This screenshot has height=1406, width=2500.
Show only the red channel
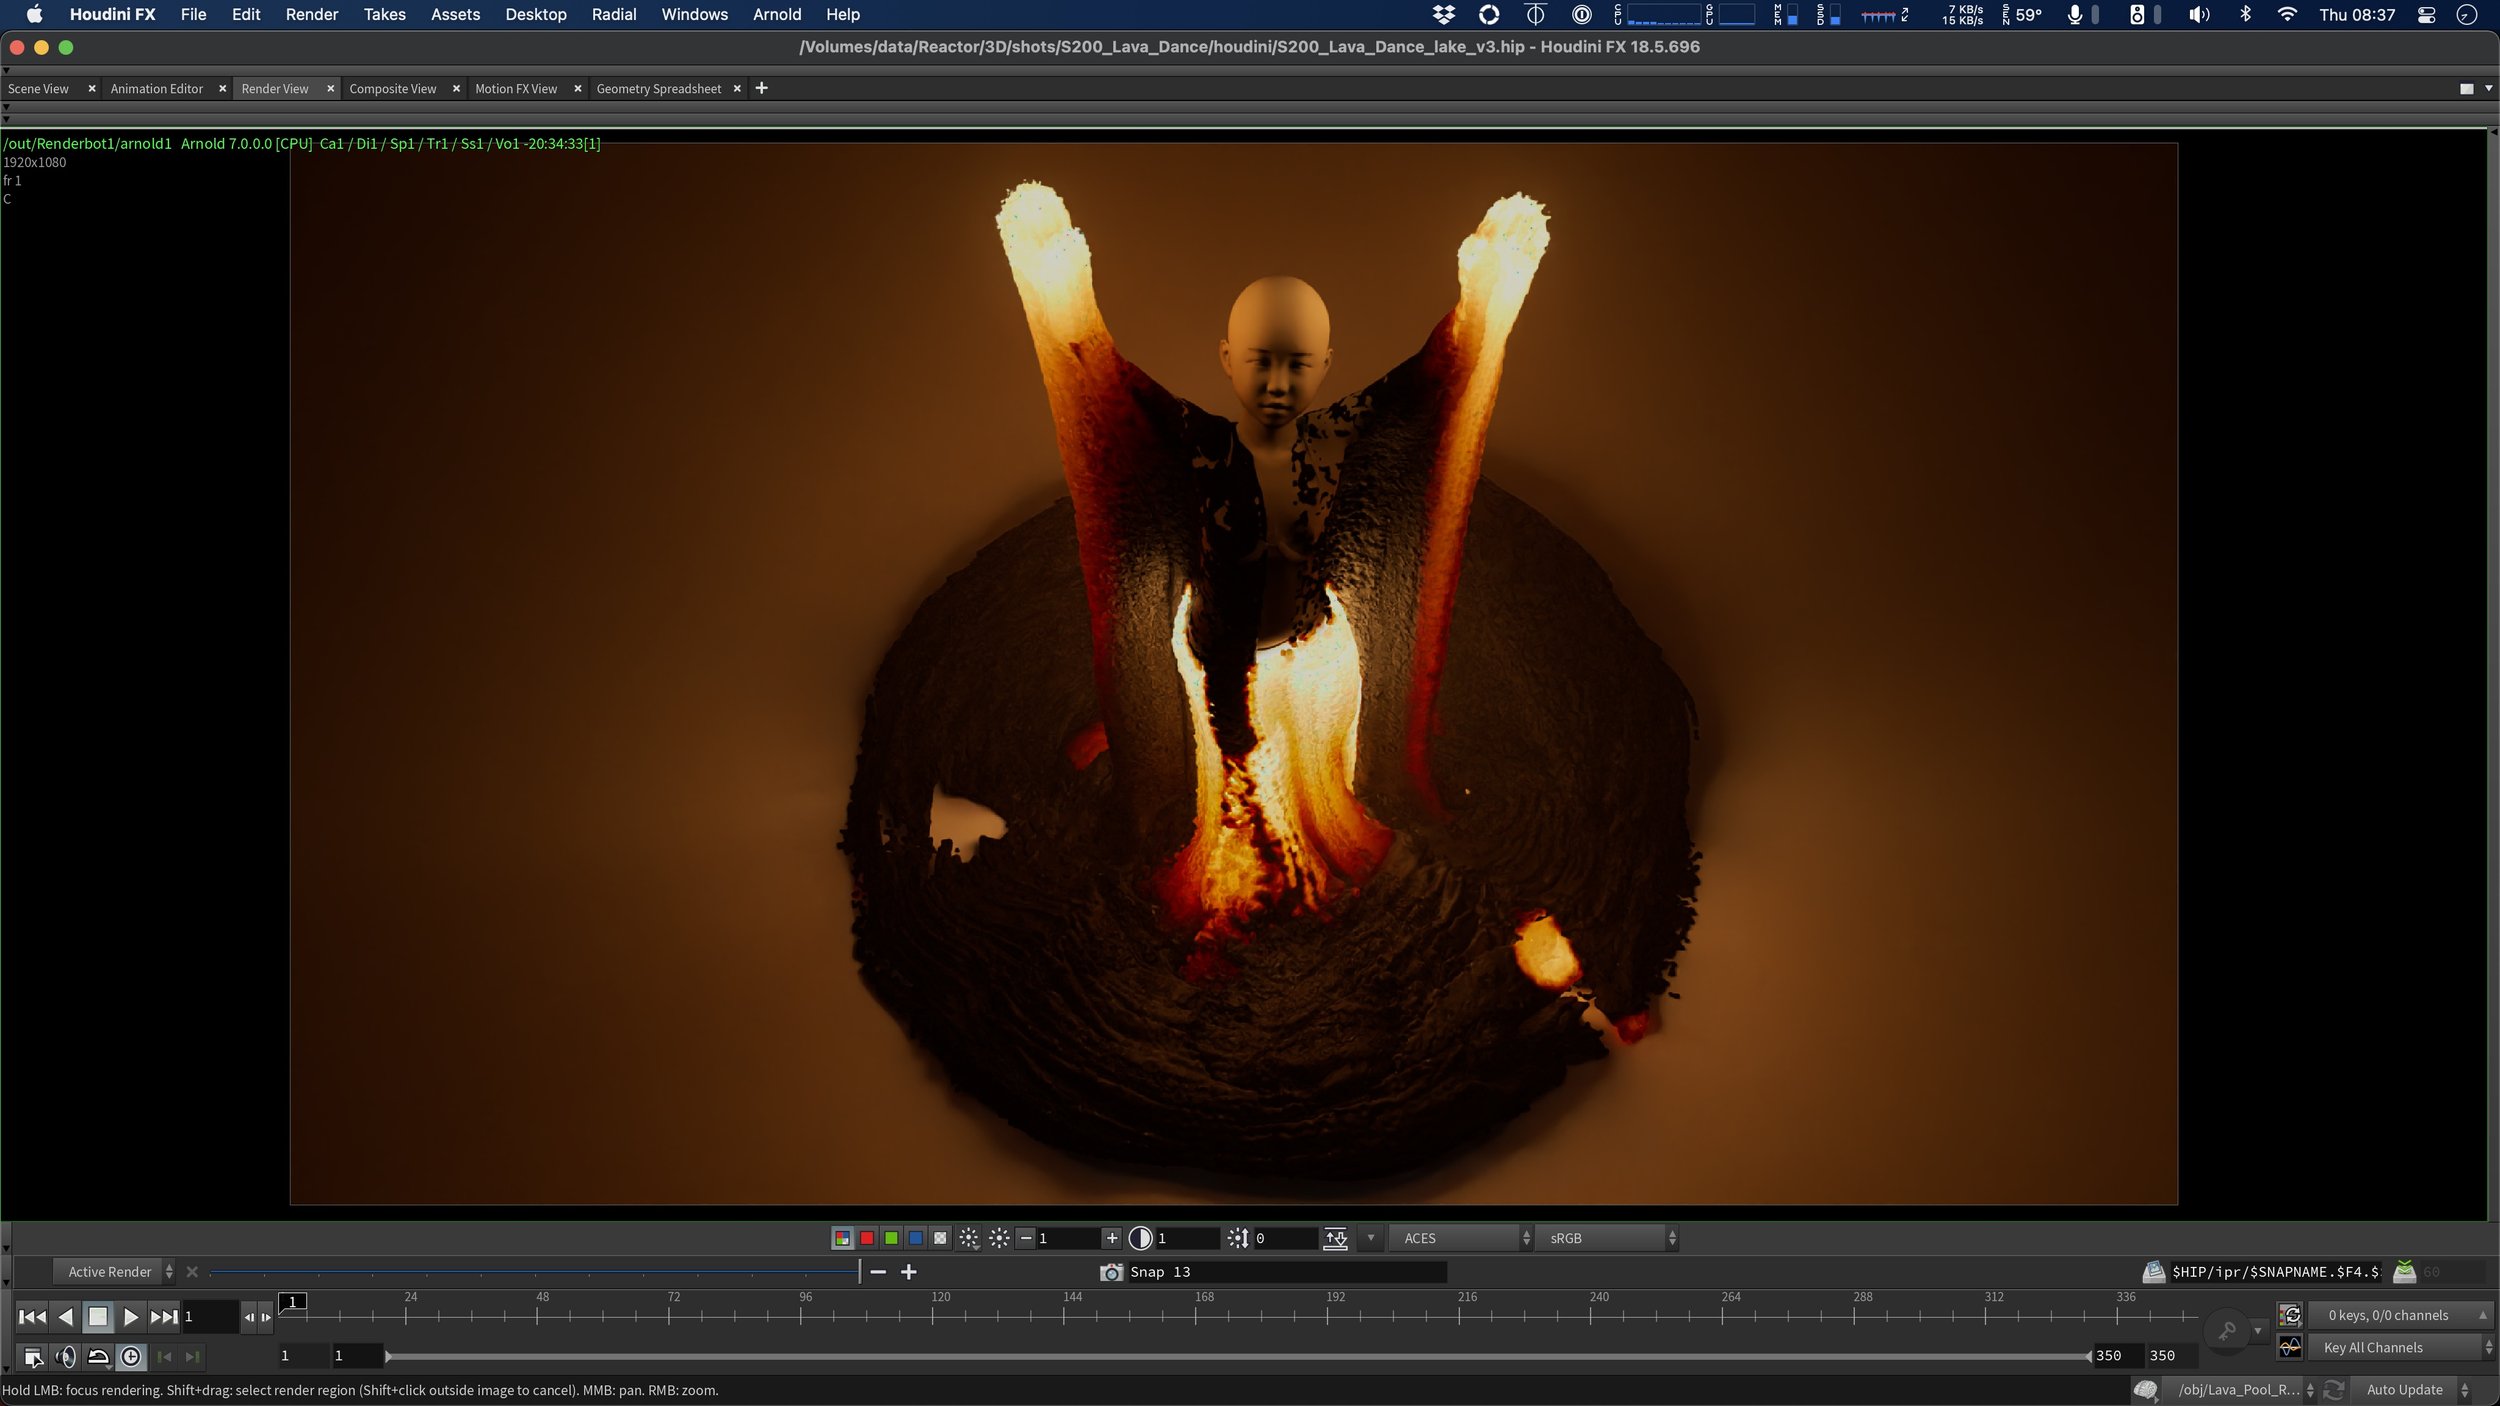click(x=867, y=1239)
